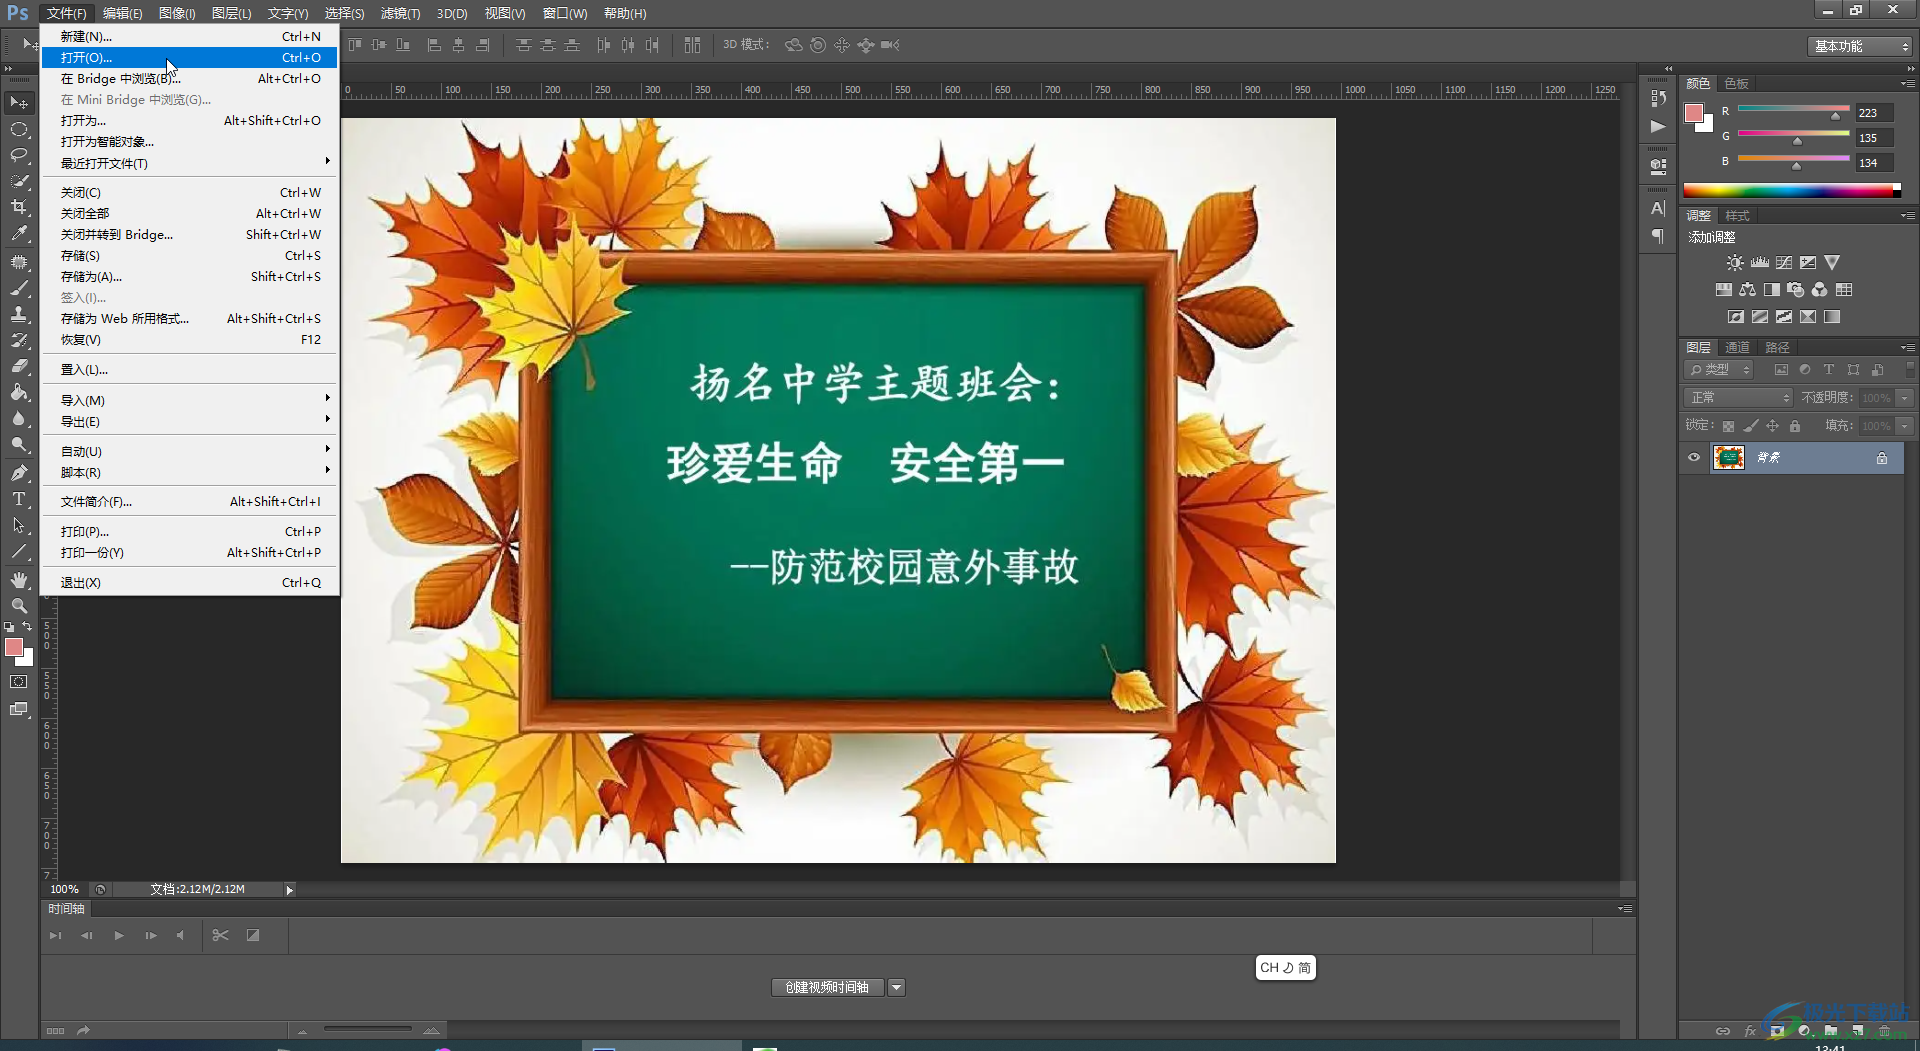This screenshot has width=1920, height=1051.
Task: Add a Curves adjustment
Action: [x=1784, y=262]
